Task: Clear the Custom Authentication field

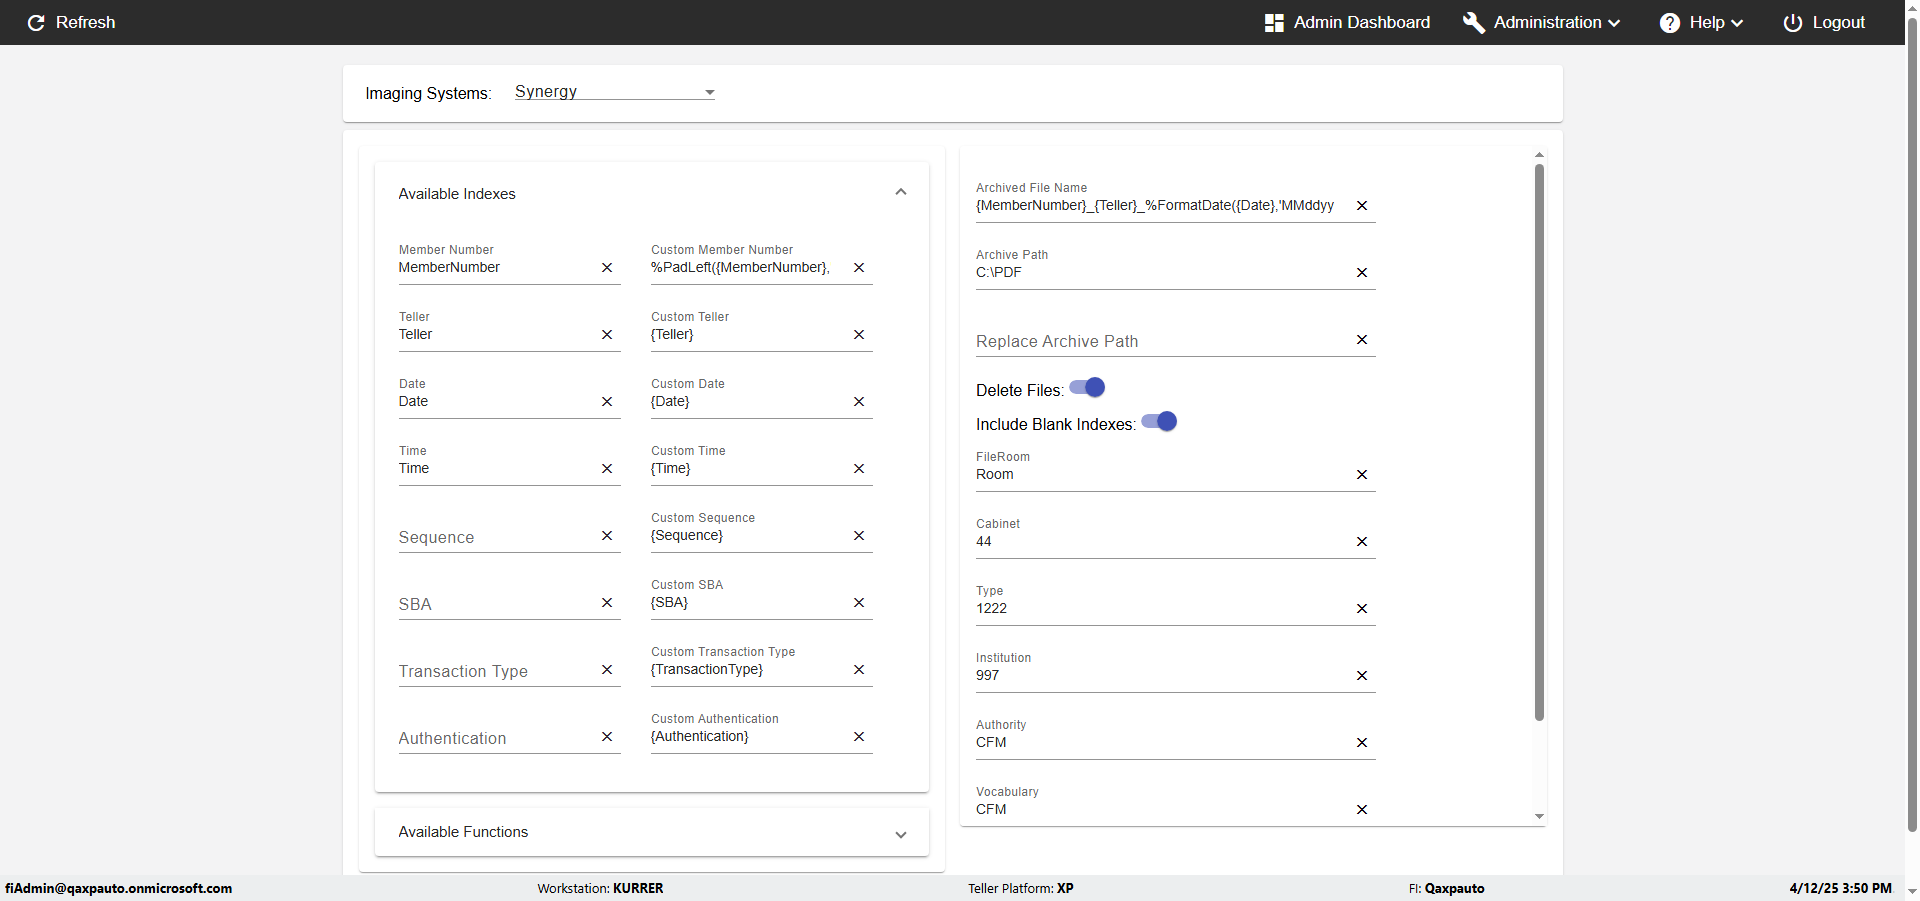Action: point(859,737)
